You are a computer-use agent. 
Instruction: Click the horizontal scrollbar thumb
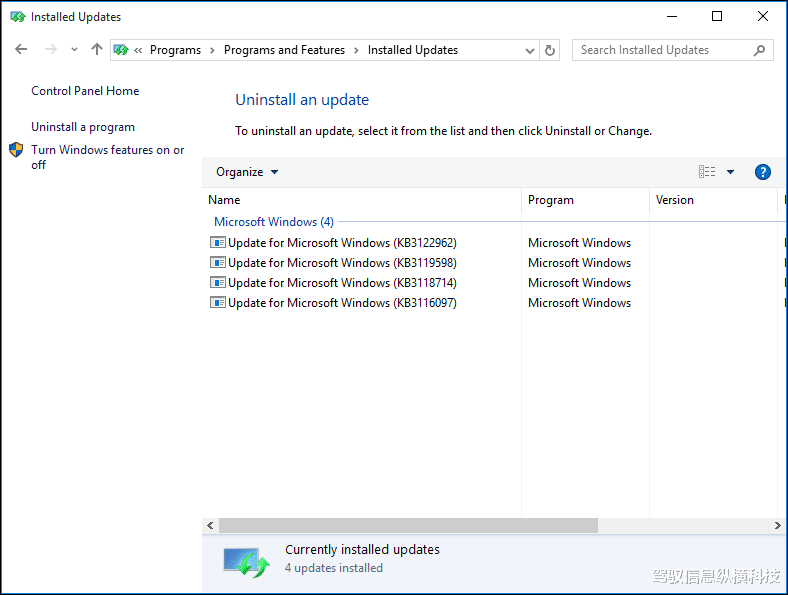click(x=407, y=526)
